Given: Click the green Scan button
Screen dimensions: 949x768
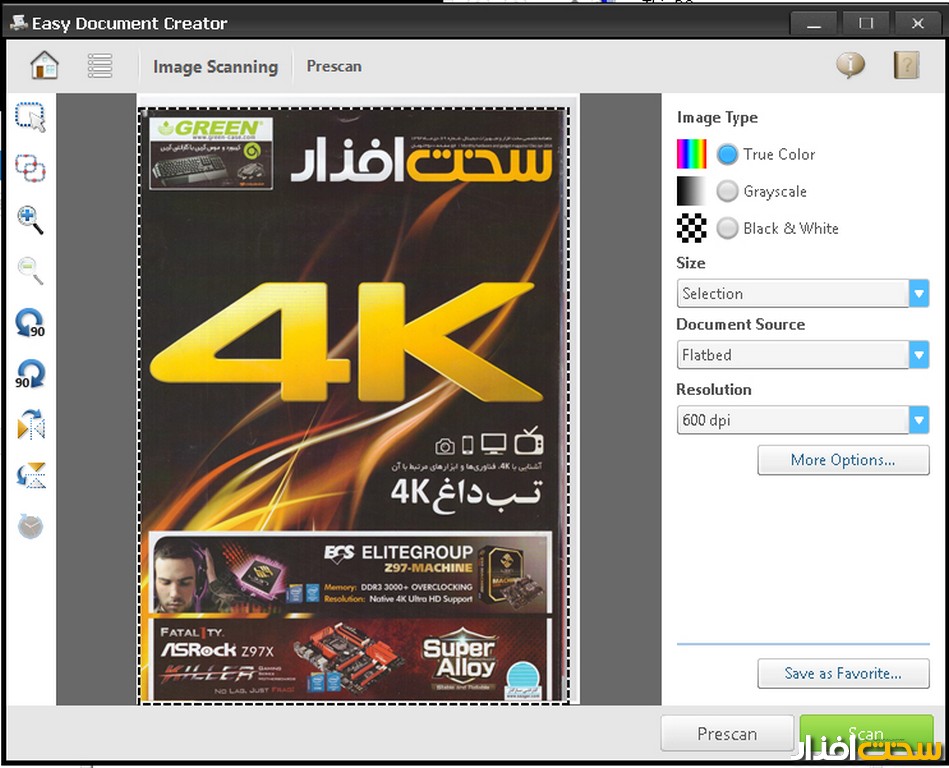Looking at the screenshot, I should 866,734.
